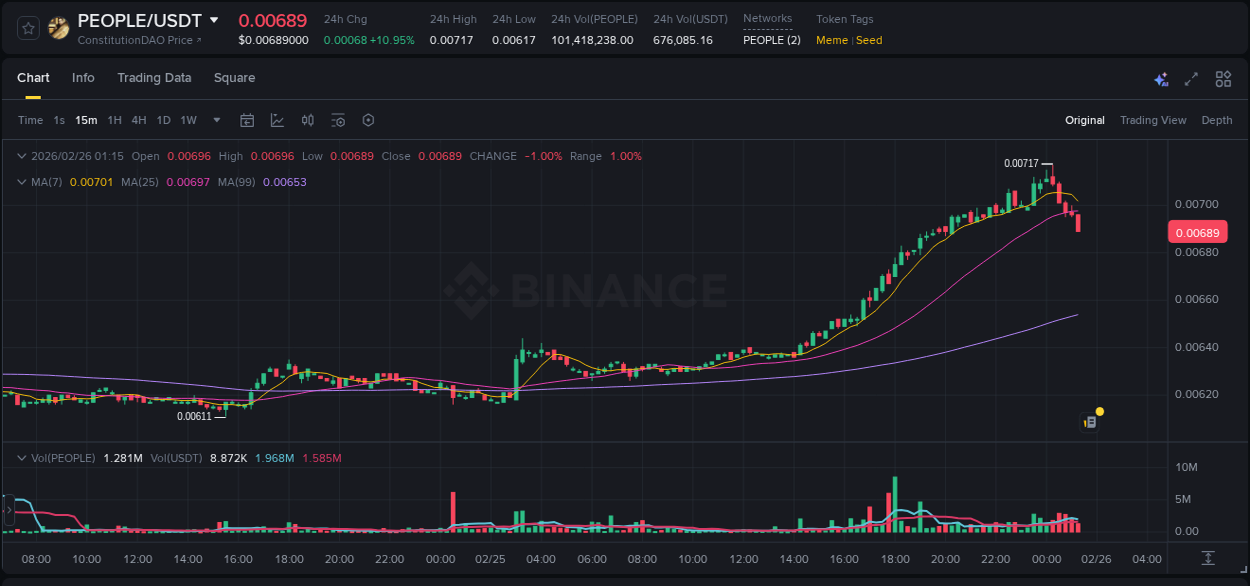1250x586 pixels.
Task: Open the technical indicators settings icon
Action: 338,120
